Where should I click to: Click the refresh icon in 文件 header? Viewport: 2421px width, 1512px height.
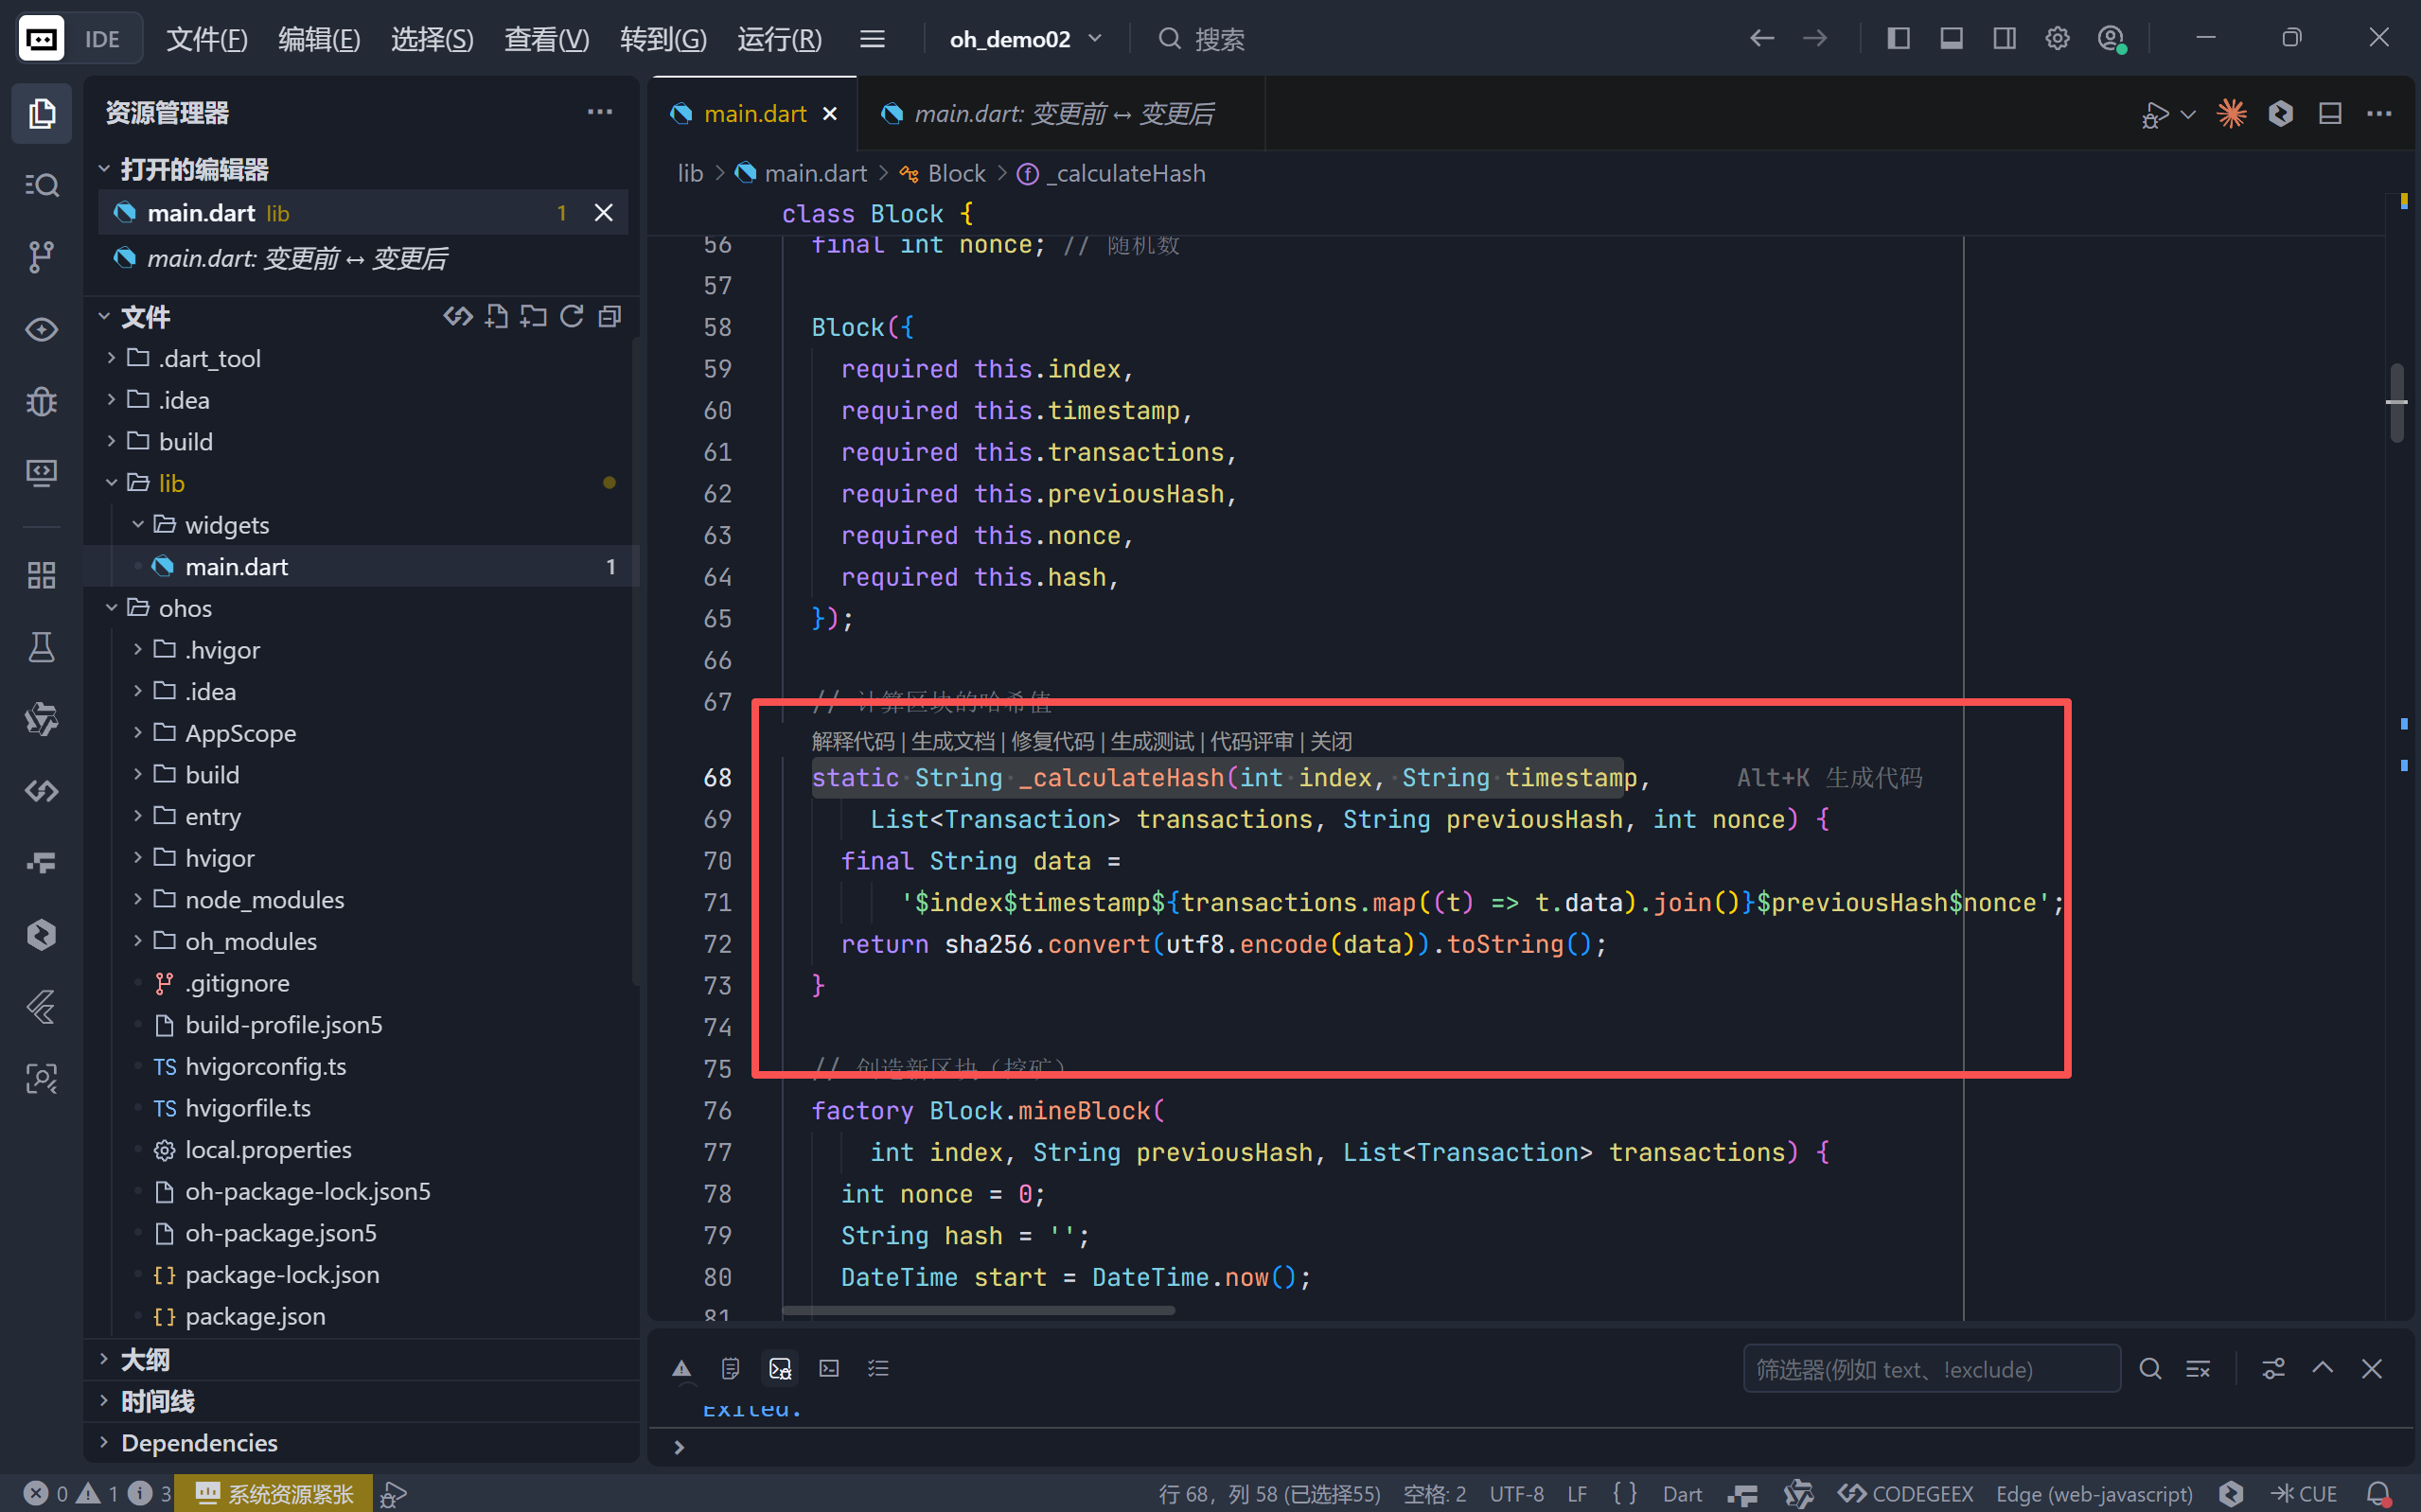(571, 317)
